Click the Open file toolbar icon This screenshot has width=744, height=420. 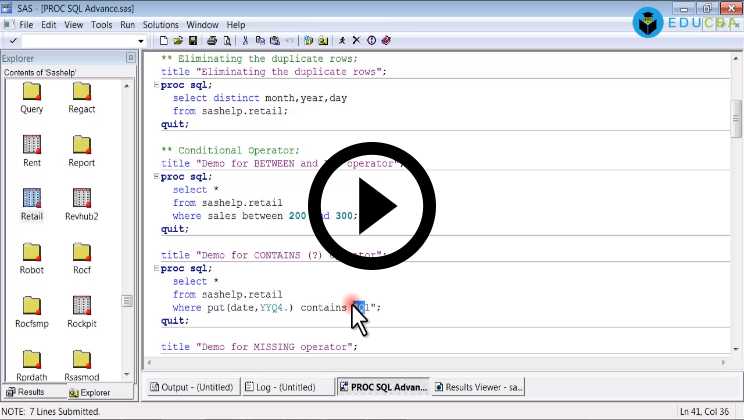[x=178, y=41]
